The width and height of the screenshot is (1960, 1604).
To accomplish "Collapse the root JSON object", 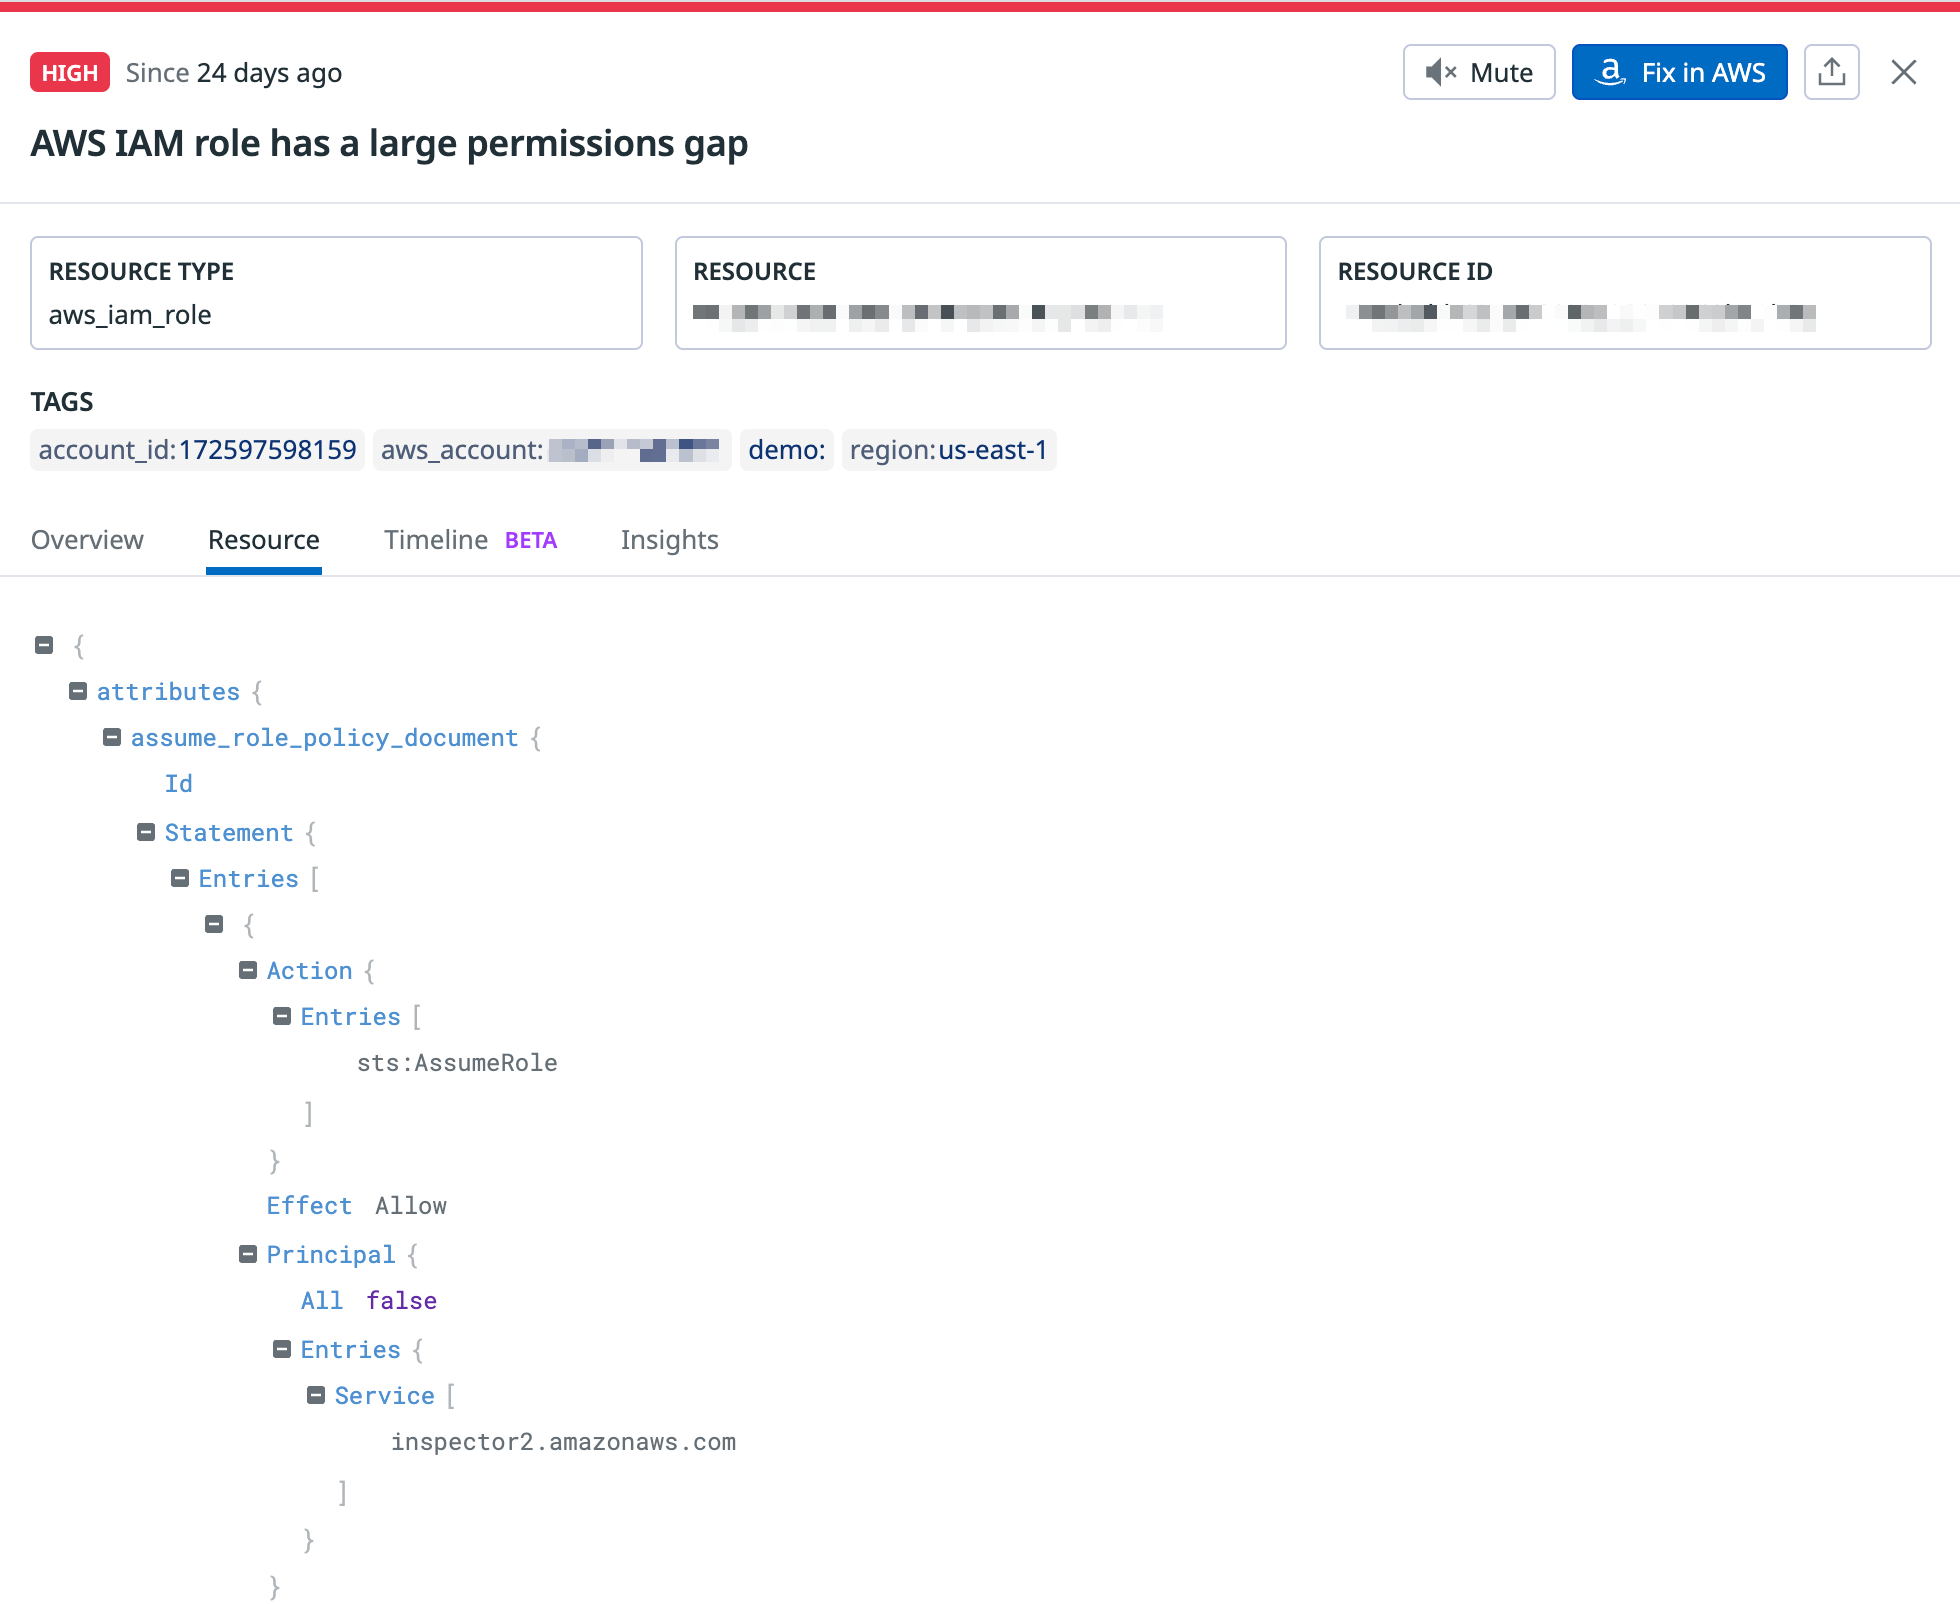I will pos(44,645).
